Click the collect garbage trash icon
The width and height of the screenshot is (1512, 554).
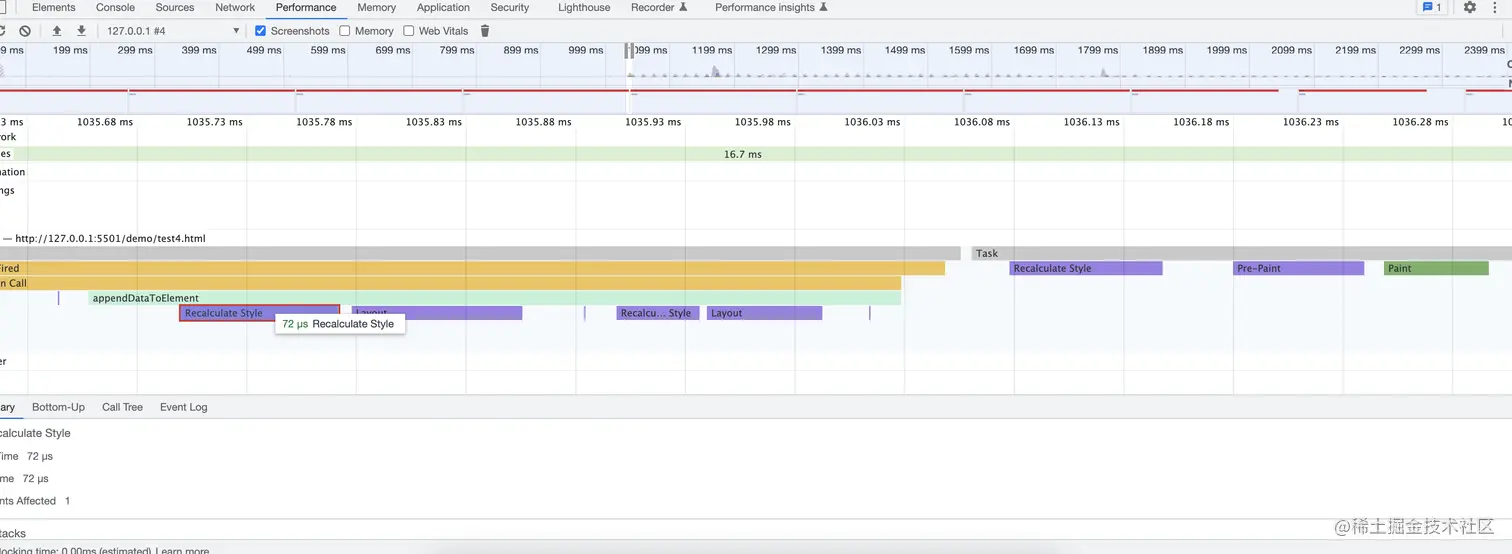click(485, 31)
